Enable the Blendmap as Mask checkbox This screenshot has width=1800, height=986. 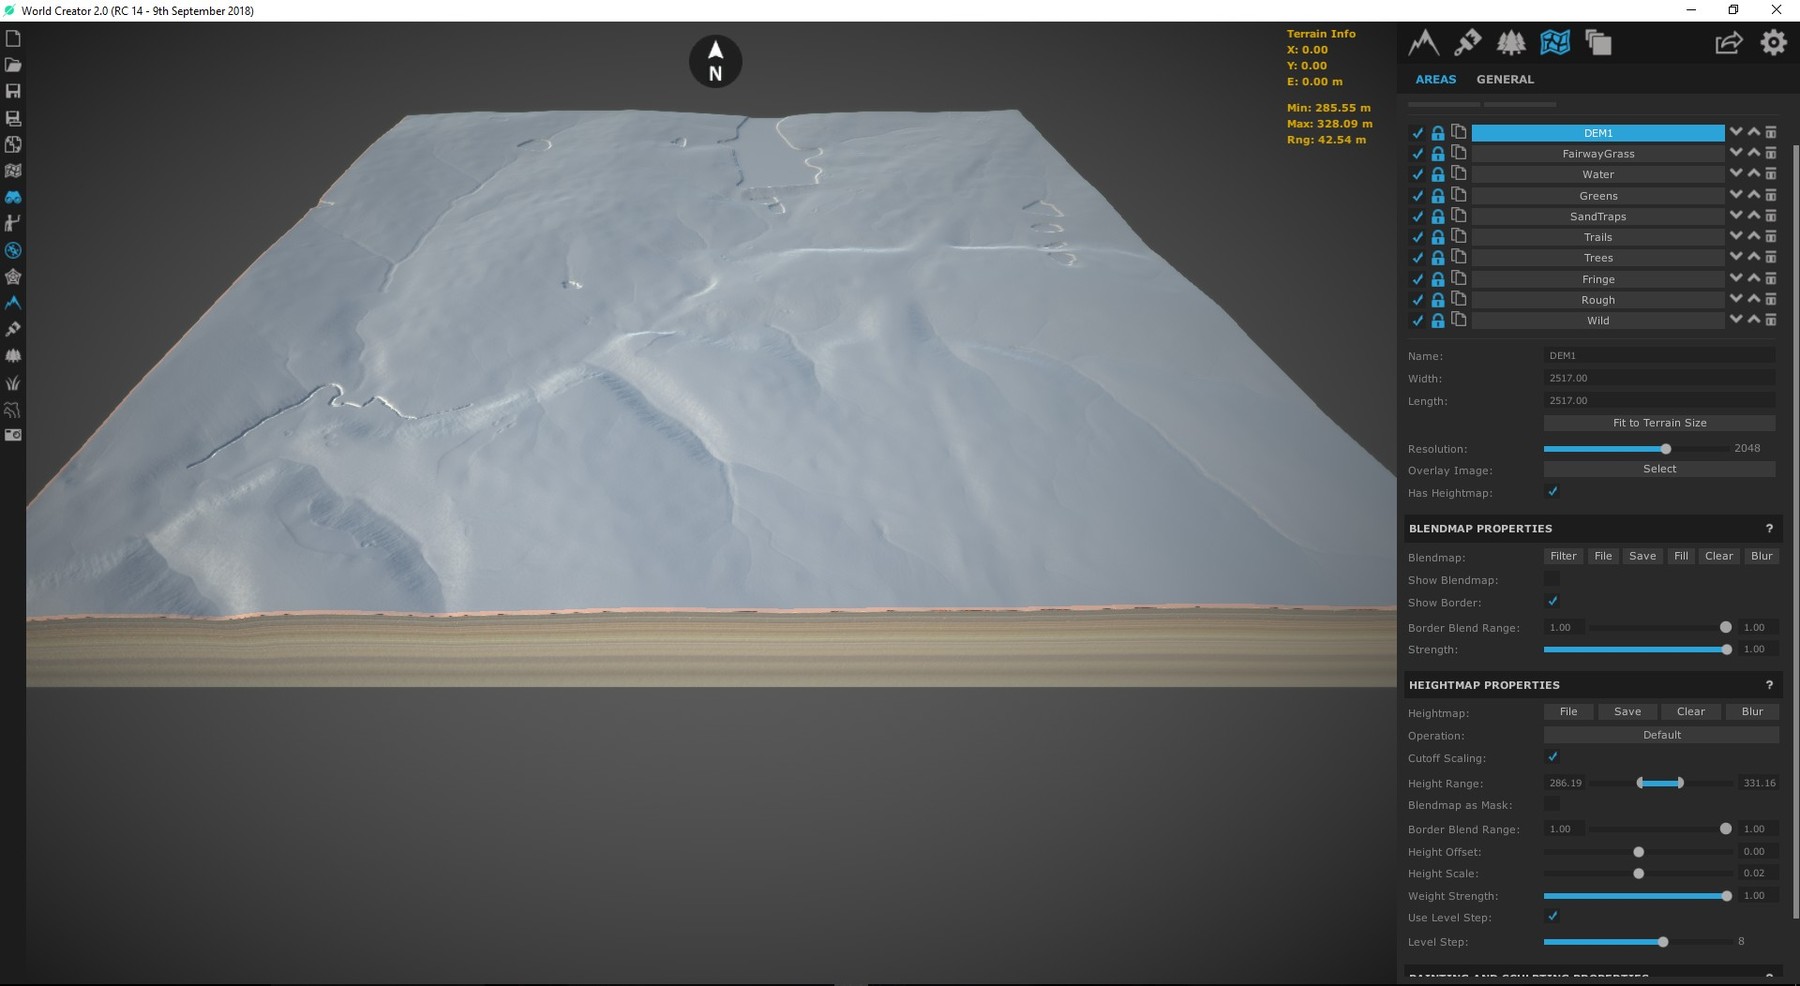coord(1552,804)
